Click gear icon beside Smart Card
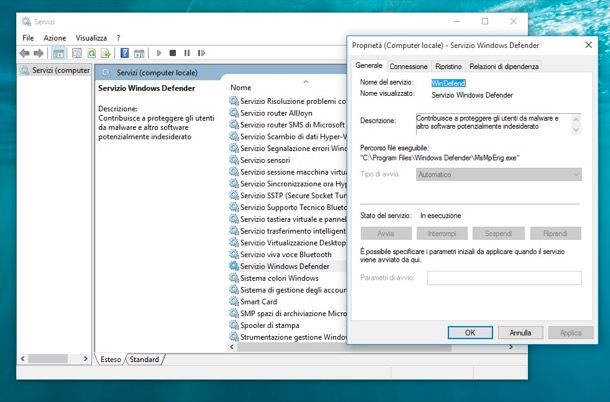 234,301
